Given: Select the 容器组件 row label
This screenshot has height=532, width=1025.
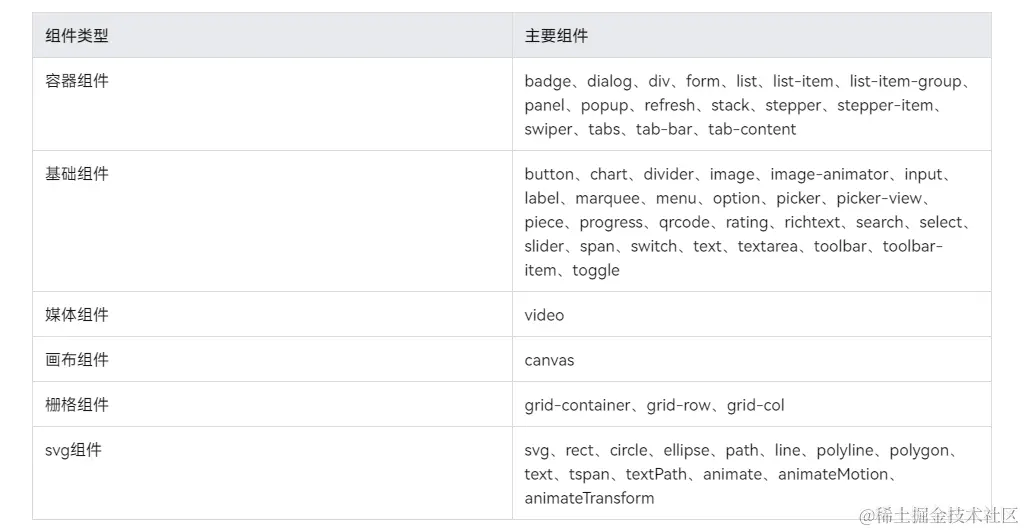Looking at the screenshot, I should coord(76,81).
